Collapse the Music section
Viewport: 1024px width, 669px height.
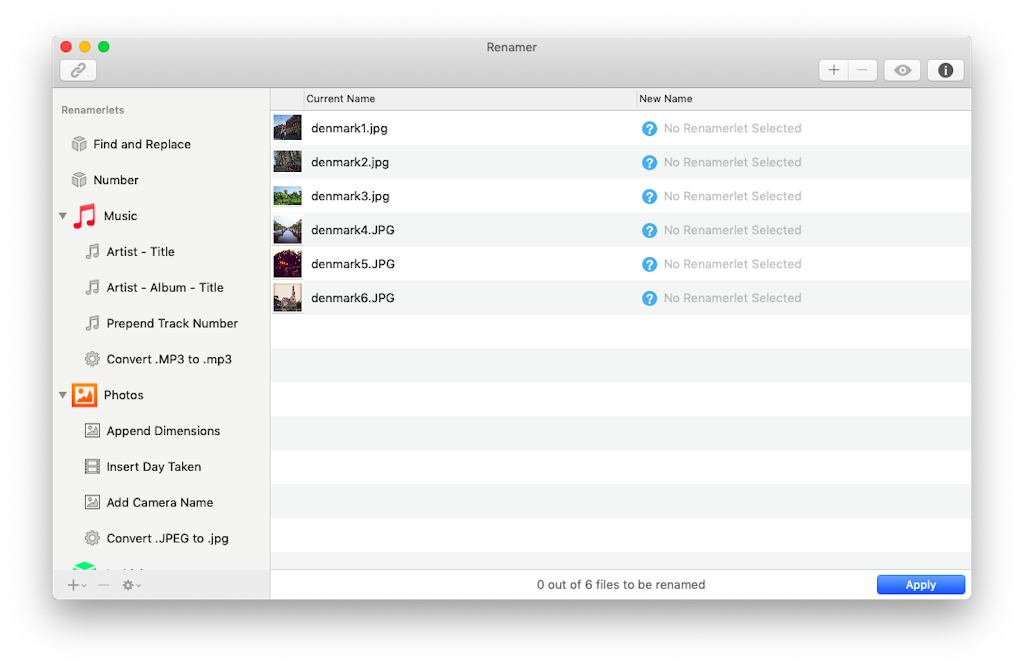pos(62,215)
